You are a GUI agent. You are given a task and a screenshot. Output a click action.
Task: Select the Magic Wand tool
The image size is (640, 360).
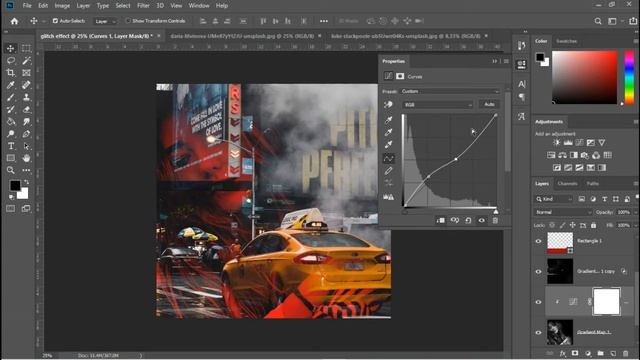(x=26, y=61)
